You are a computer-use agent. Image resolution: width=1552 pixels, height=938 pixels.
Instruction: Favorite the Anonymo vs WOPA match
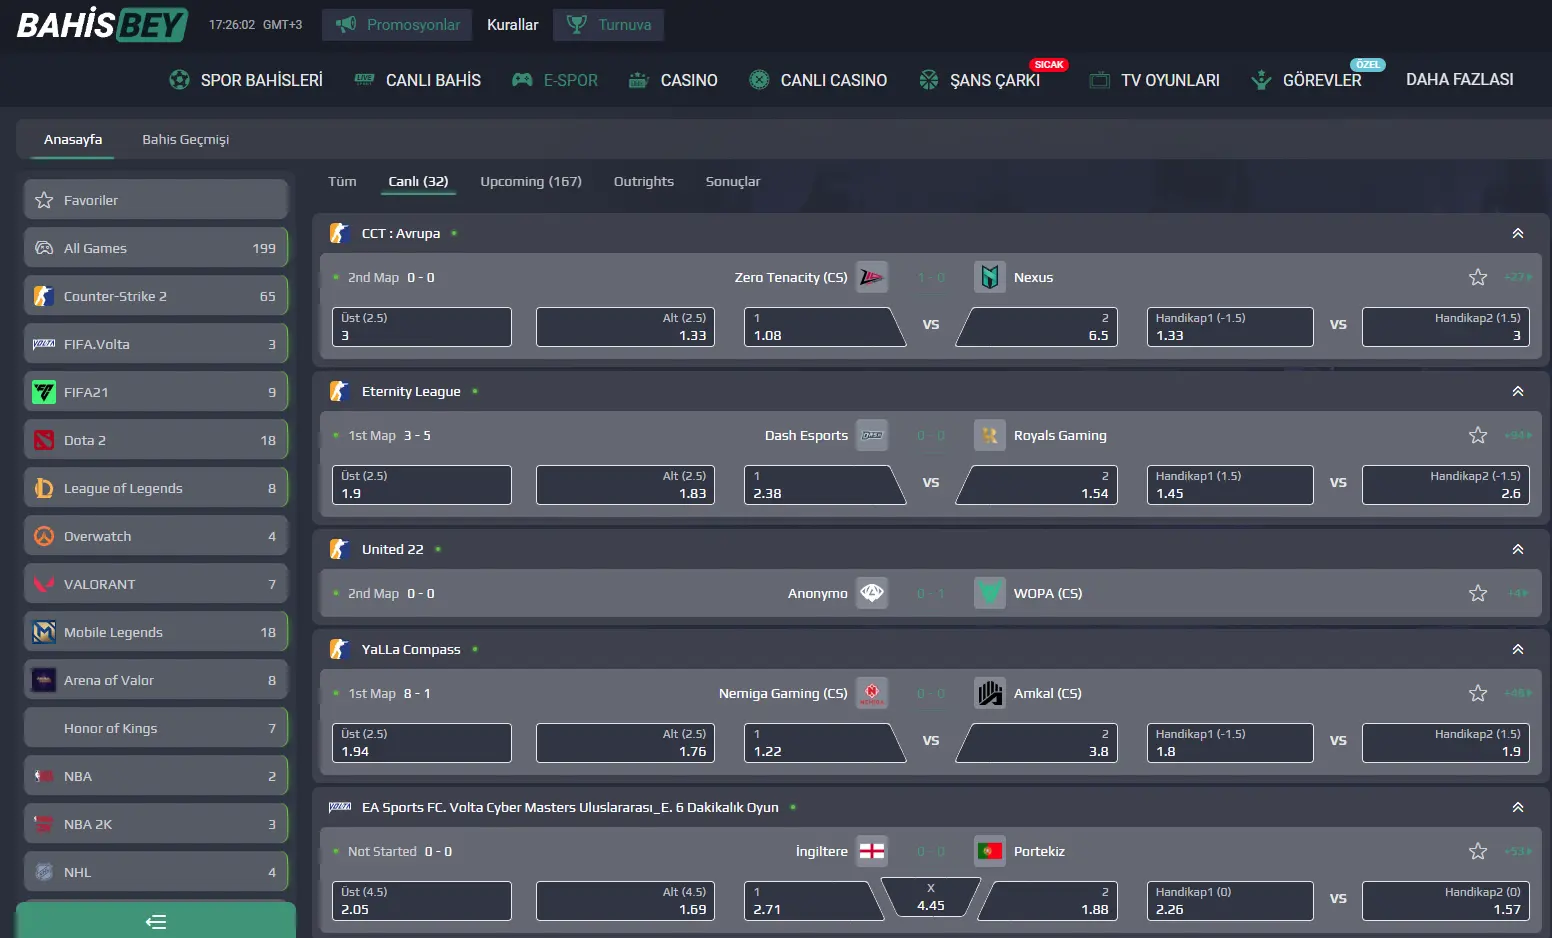click(1478, 593)
